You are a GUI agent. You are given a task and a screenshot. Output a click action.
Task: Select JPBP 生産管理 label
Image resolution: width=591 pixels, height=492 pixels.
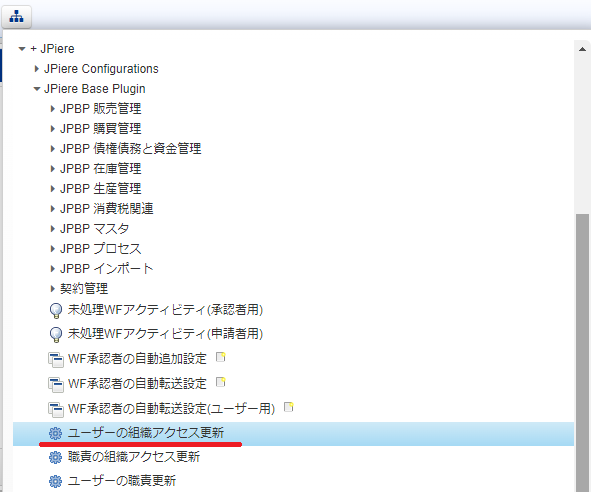click(x=101, y=189)
